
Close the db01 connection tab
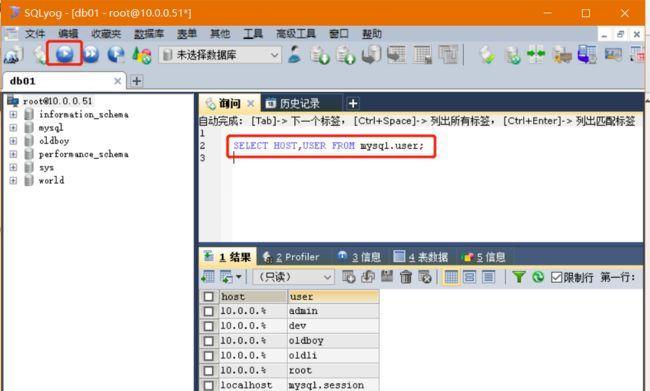[118, 81]
